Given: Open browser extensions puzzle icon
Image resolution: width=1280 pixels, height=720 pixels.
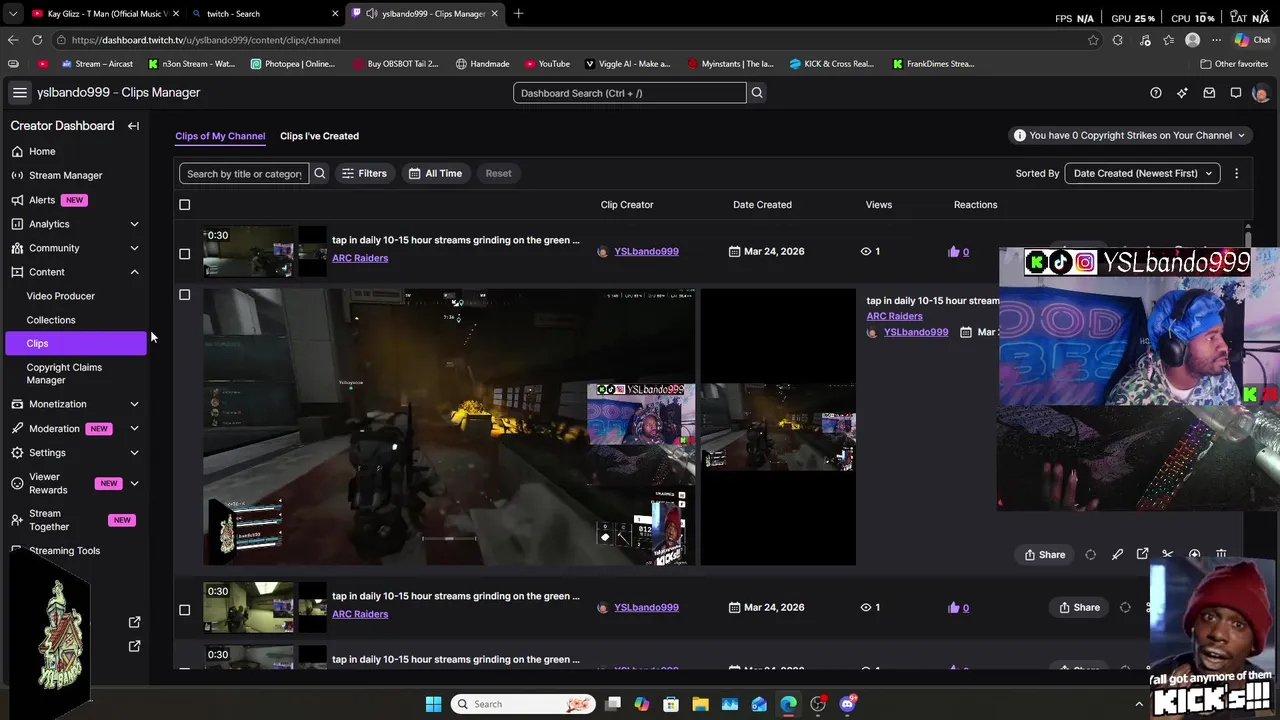Looking at the screenshot, I should 1118,40.
